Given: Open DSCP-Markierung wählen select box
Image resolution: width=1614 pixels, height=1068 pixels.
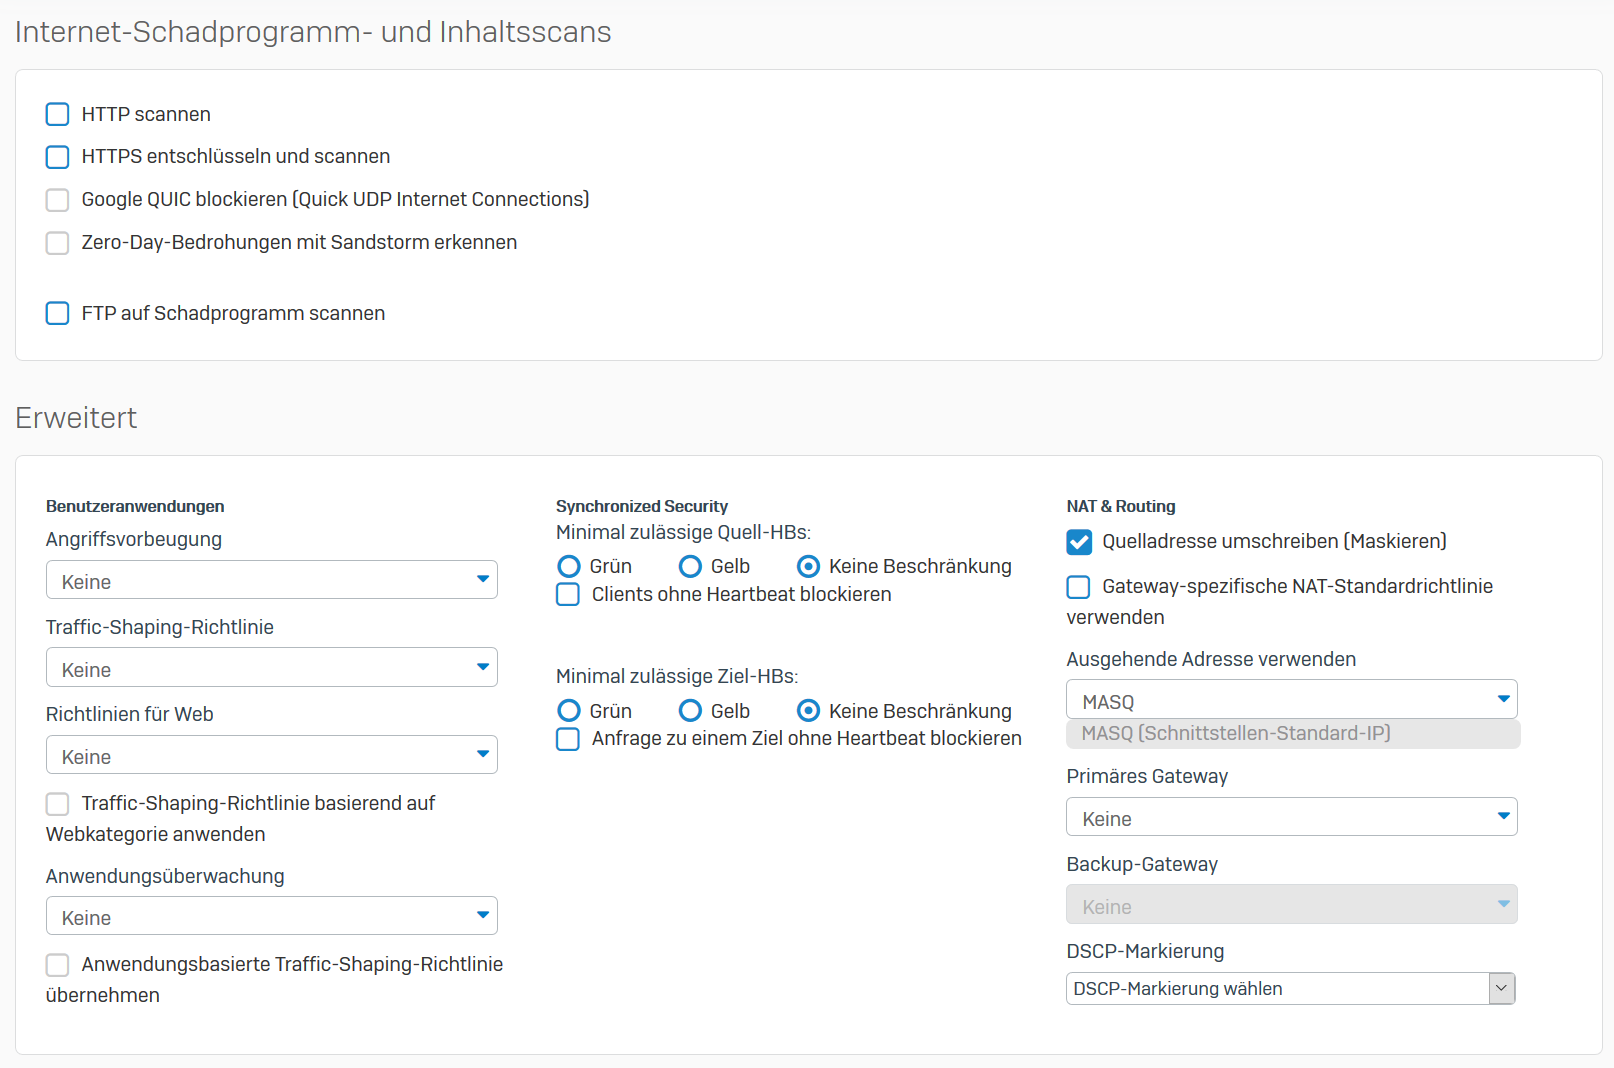Looking at the screenshot, I should tap(1290, 989).
